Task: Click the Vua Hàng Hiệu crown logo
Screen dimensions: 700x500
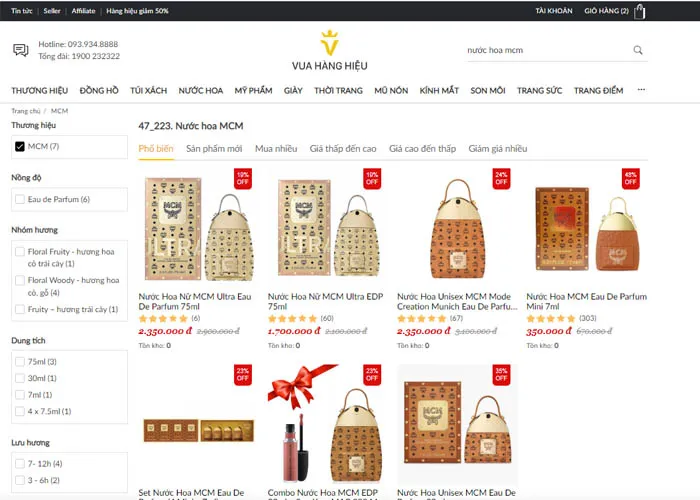Action: [330, 43]
